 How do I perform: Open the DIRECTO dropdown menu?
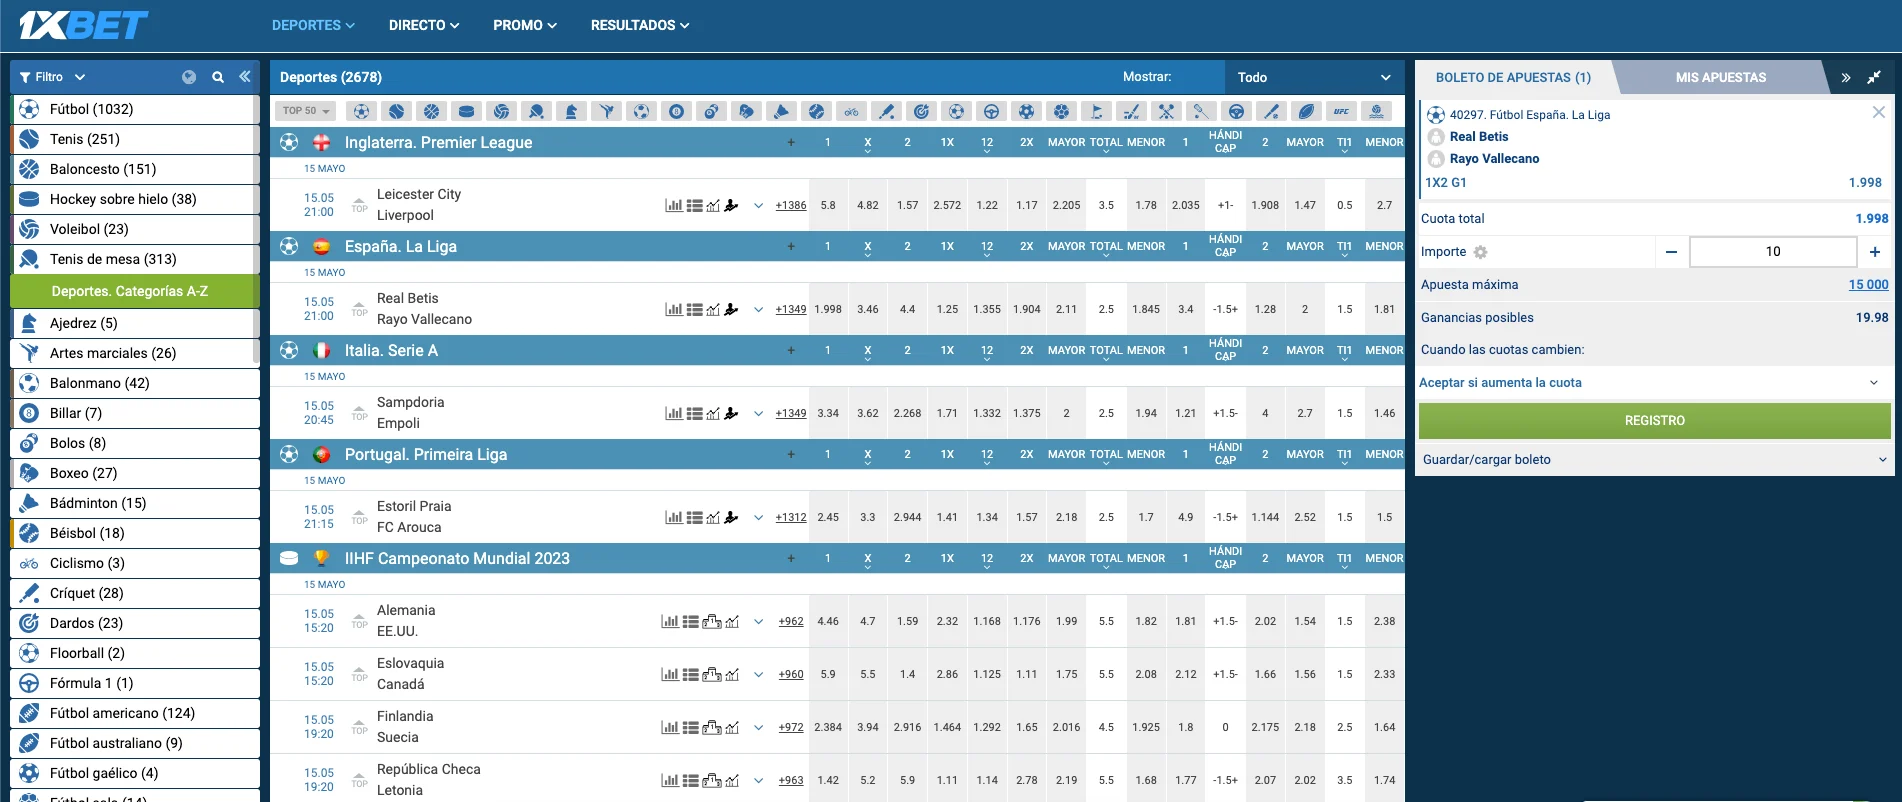click(424, 25)
